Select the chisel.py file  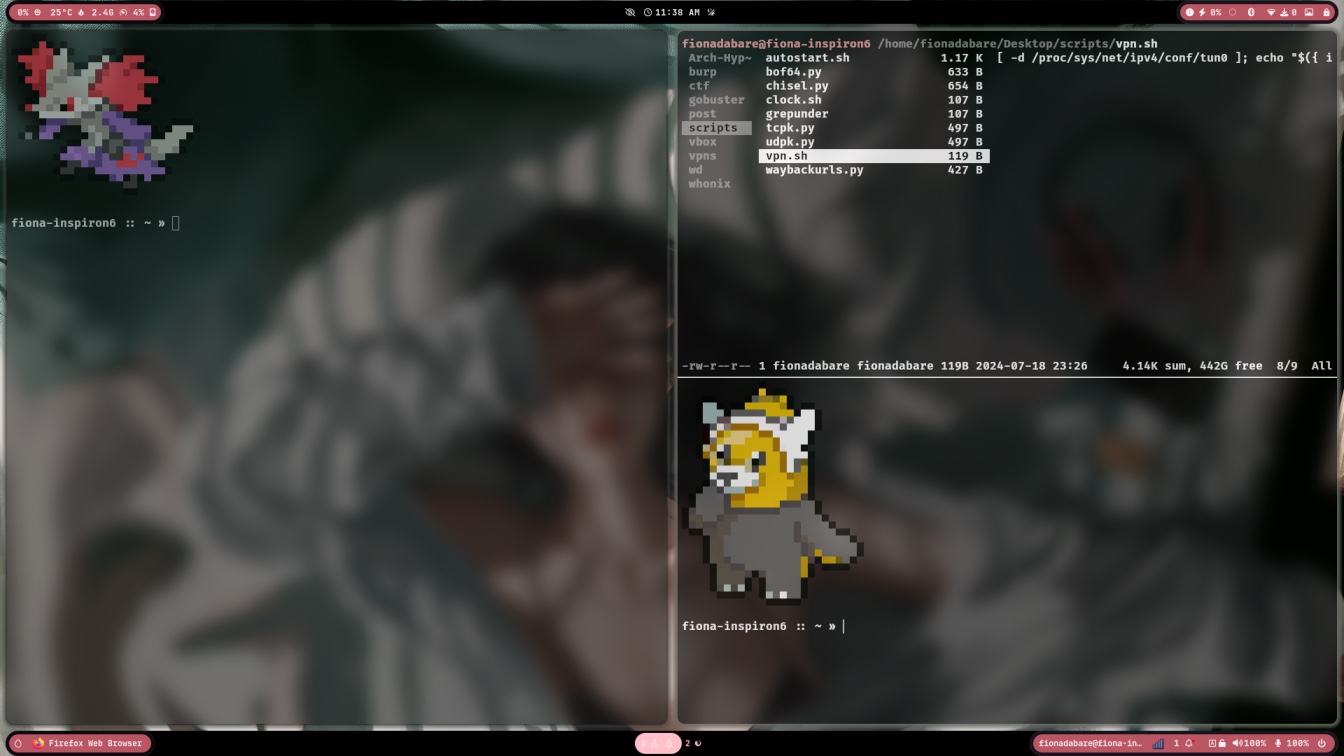point(874,86)
